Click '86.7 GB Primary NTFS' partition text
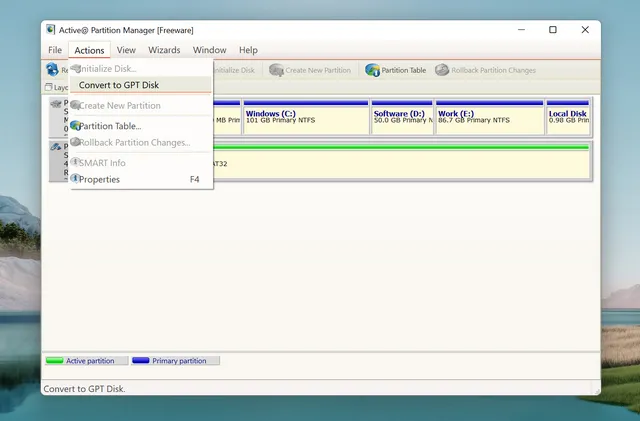Image resolution: width=640 pixels, height=421 pixels. [x=474, y=120]
